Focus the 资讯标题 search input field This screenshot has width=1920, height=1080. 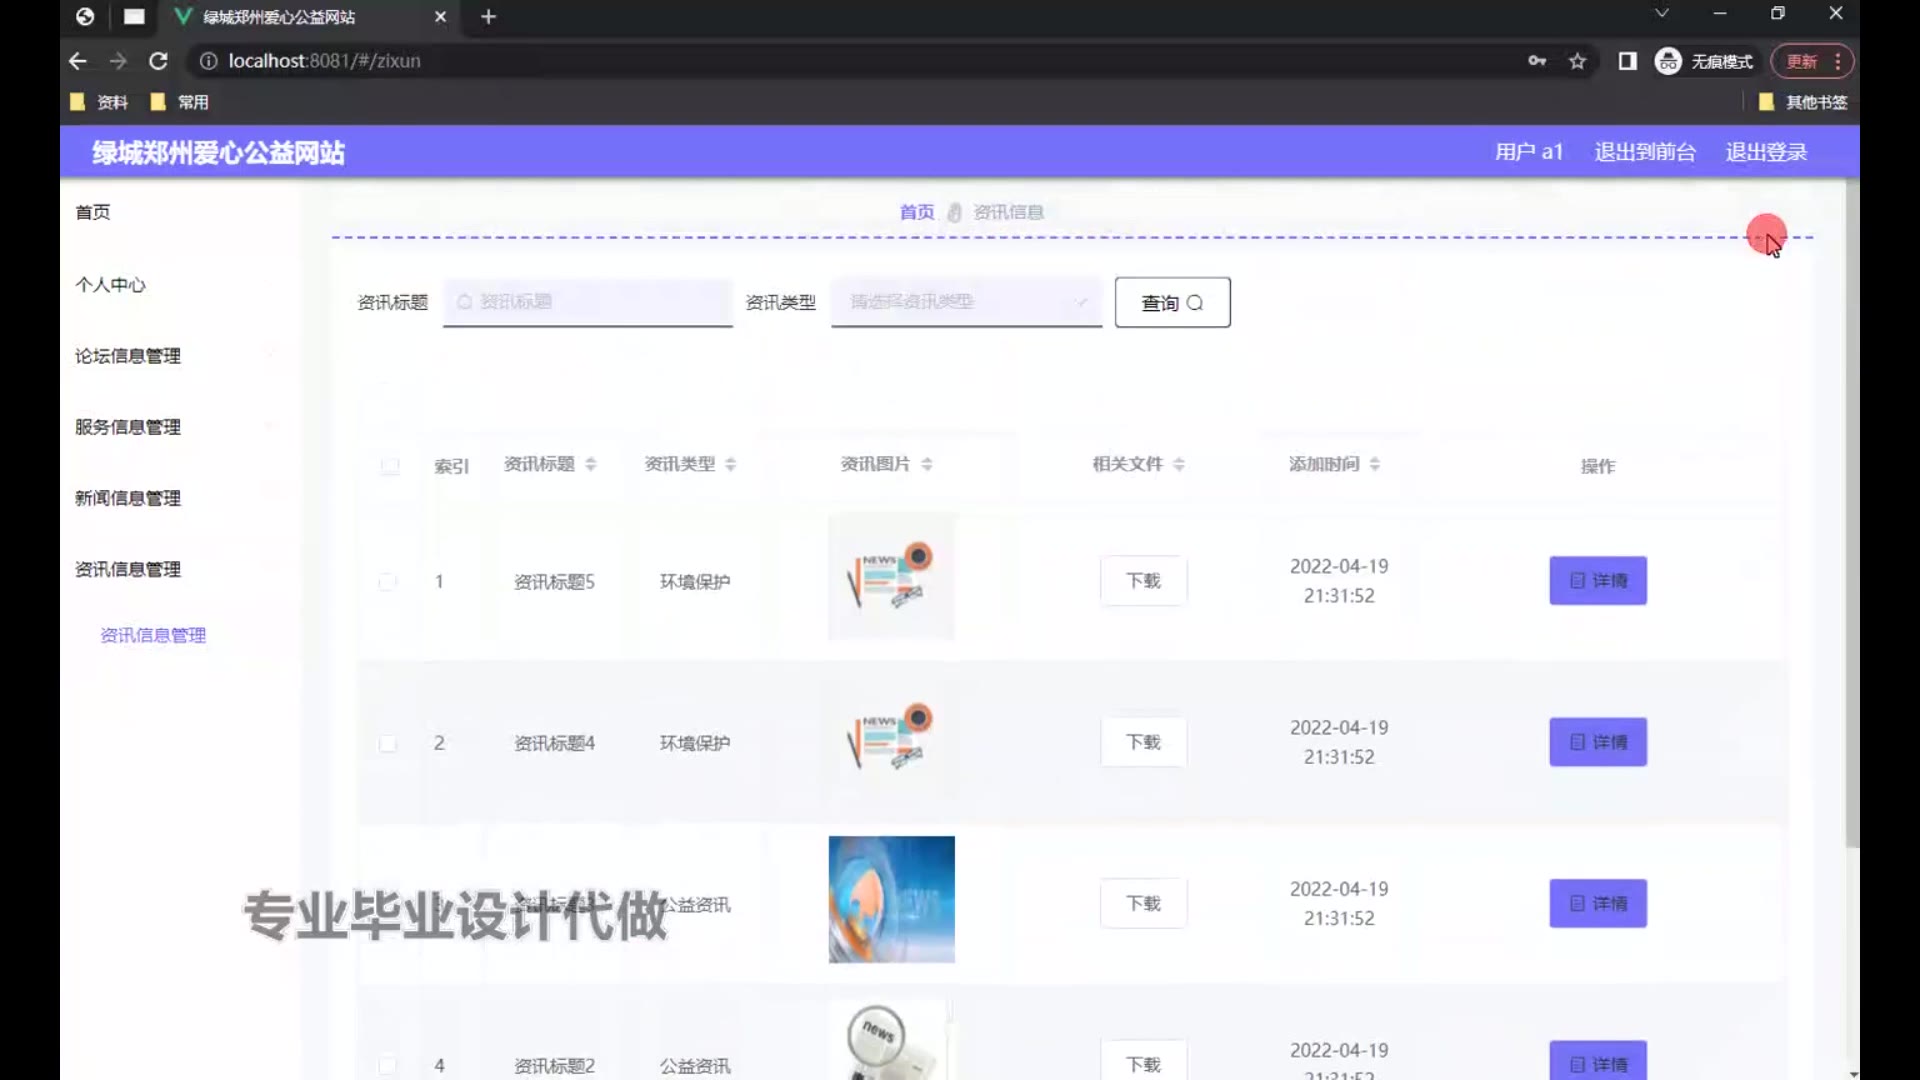588,302
